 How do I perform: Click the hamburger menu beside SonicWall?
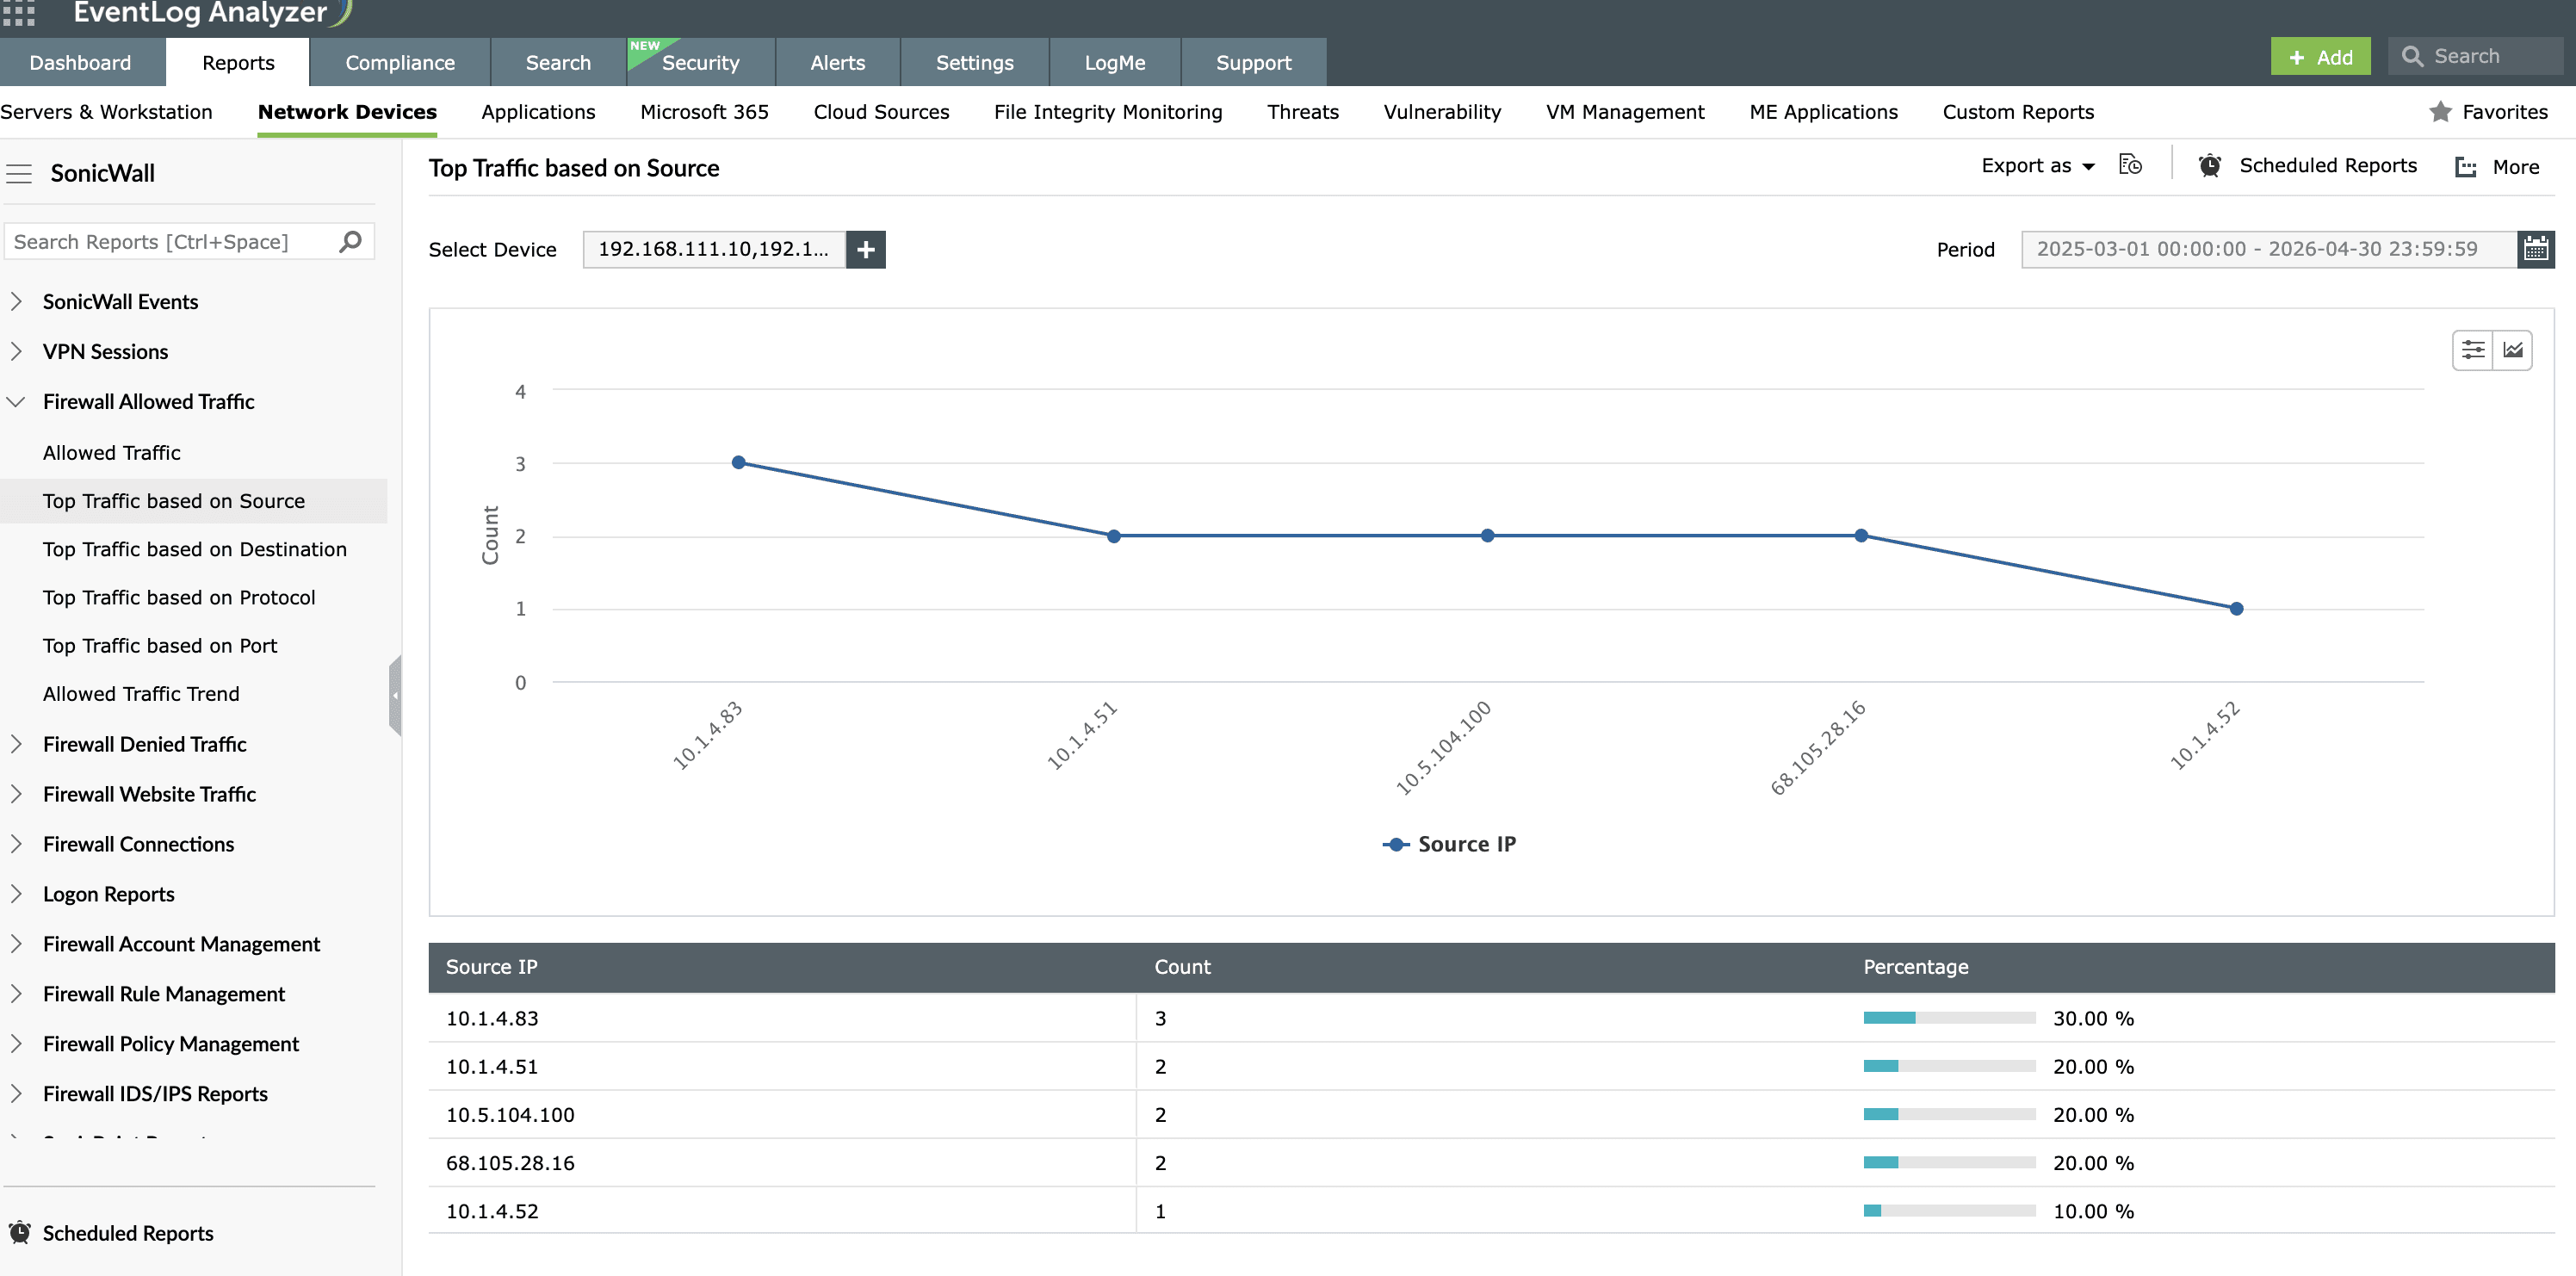coord(19,174)
